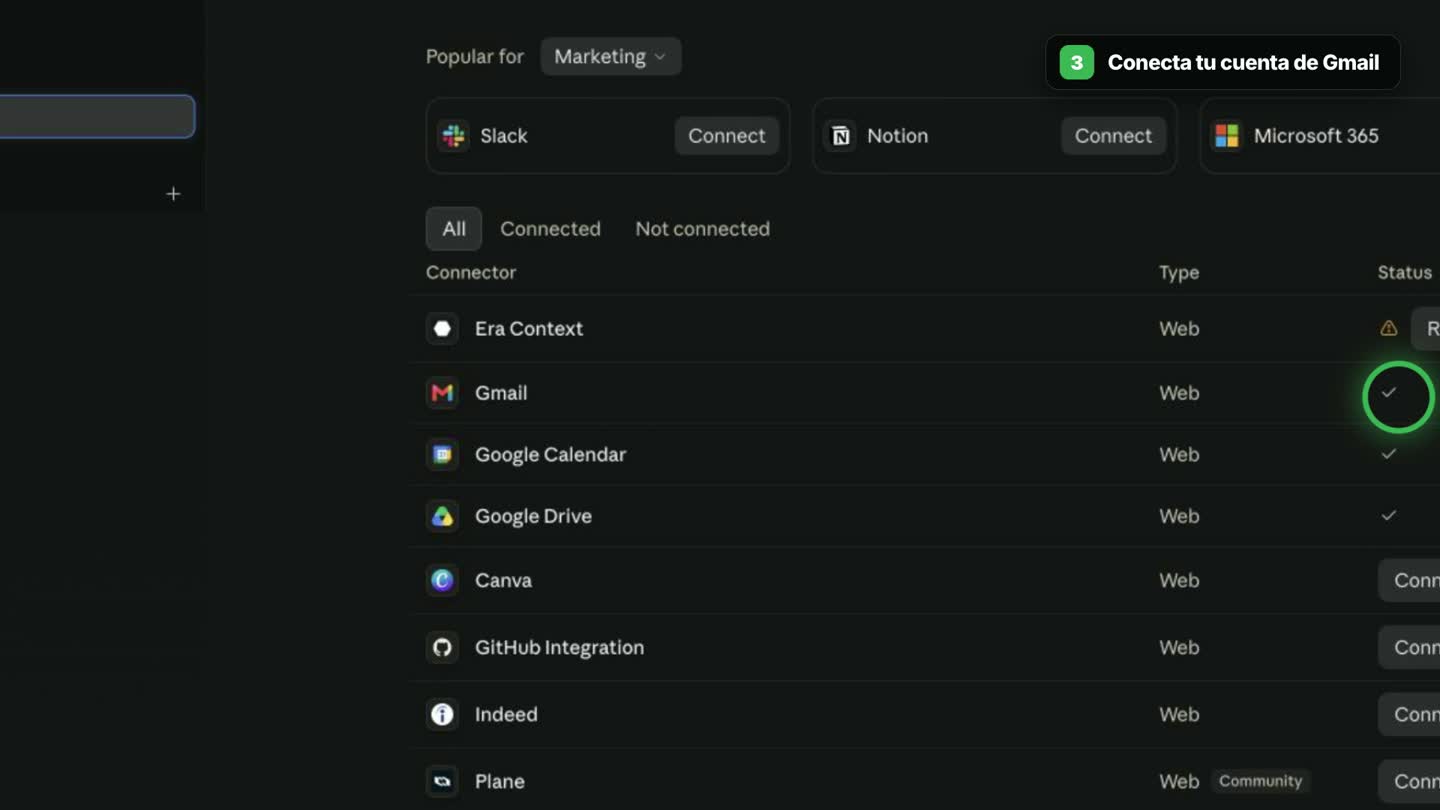
Task: Click the Web type in Canva row
Action: [1179, 580]
